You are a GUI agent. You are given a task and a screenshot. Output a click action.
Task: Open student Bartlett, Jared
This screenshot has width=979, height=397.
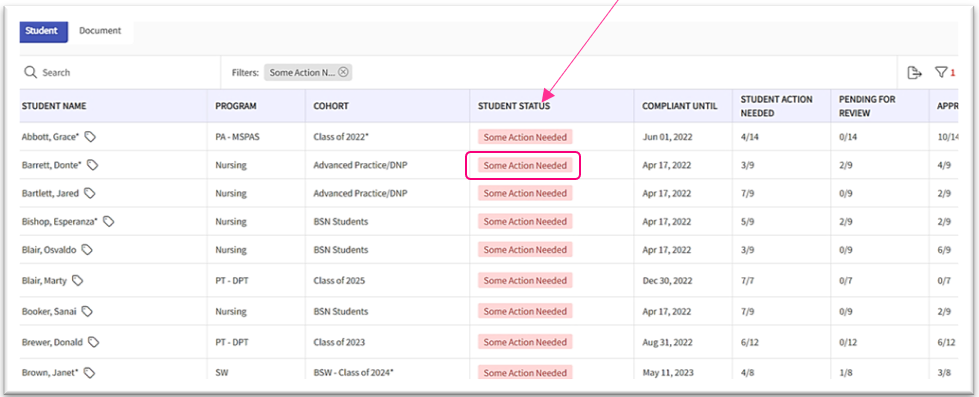pos(51,194)
